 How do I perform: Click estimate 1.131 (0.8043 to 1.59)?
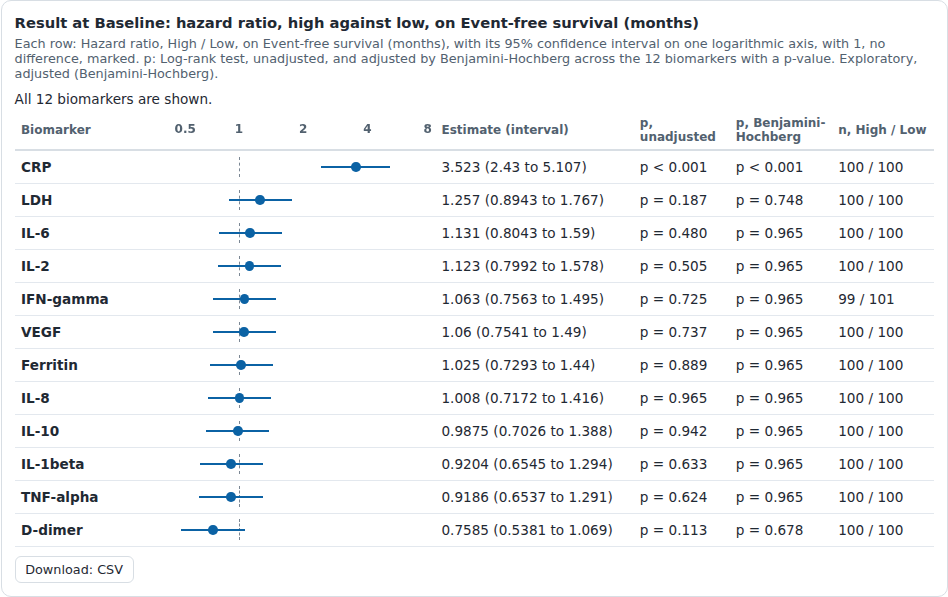tap(518, 233)
